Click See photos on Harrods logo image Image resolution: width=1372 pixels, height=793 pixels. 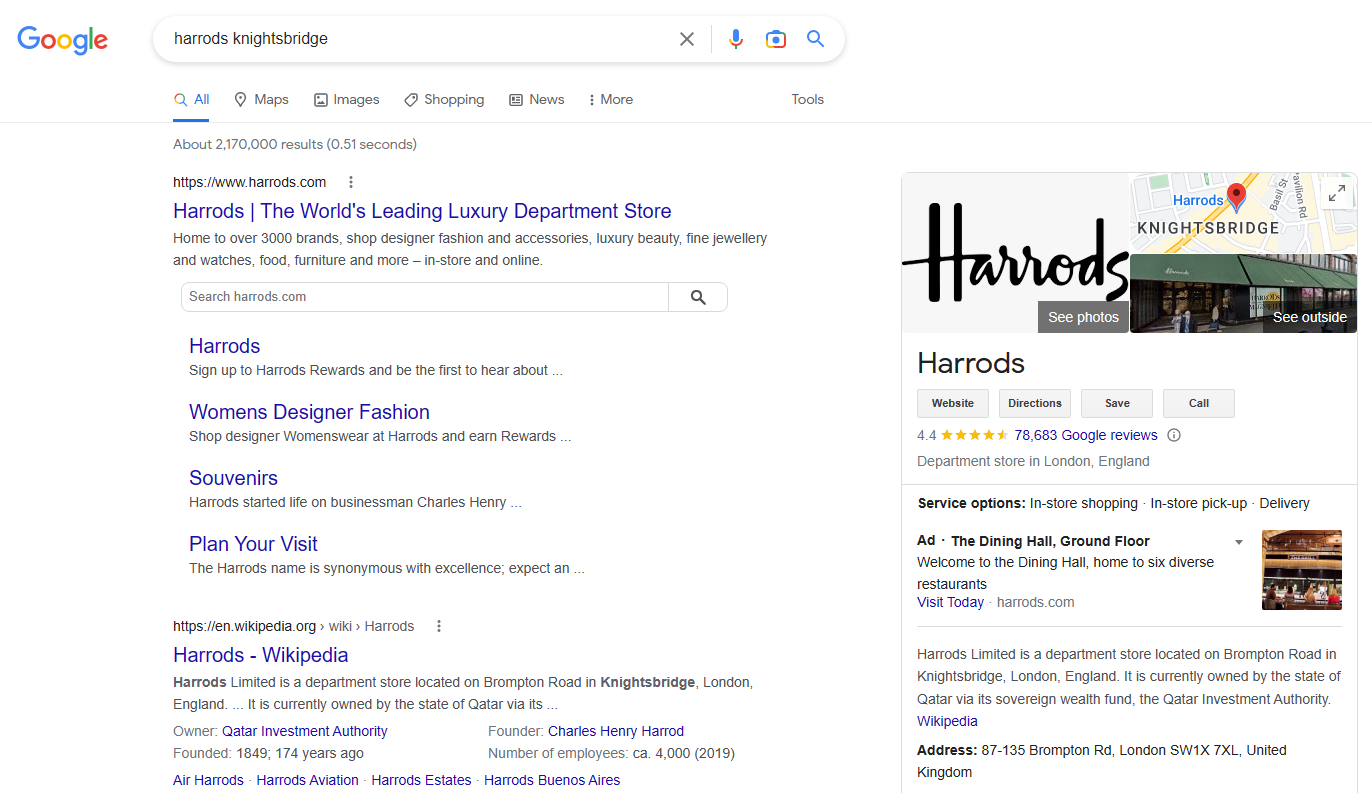[1083, 317]
